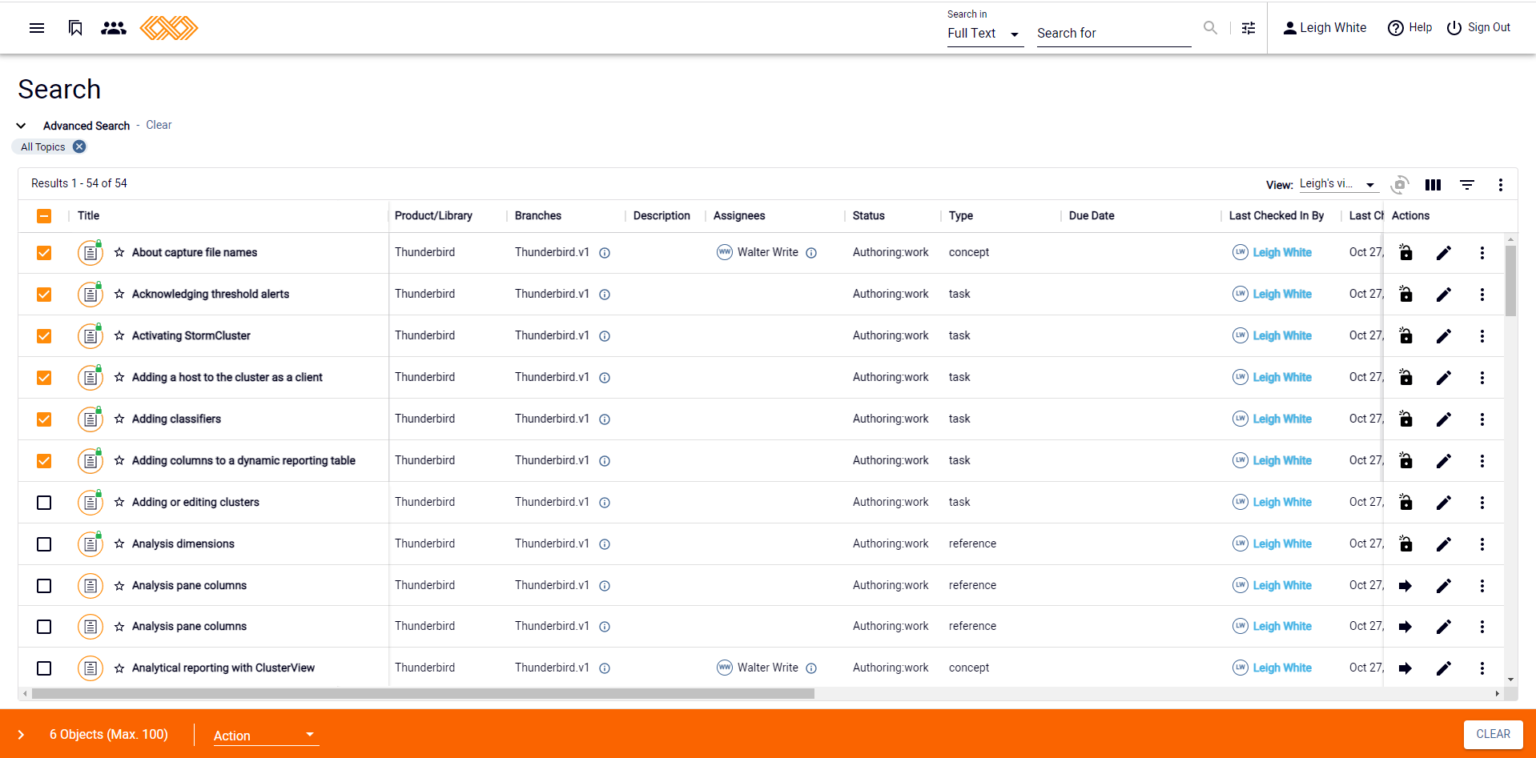The image size is (1536, 758).
Task: Click the vertical scrollbar thumb of results table
Action: (1510, 280)
